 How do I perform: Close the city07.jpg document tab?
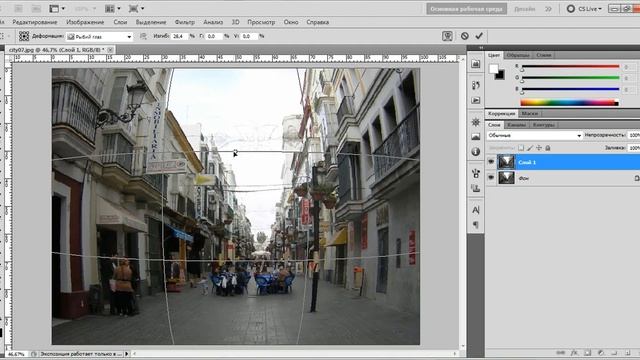point(110,50)
